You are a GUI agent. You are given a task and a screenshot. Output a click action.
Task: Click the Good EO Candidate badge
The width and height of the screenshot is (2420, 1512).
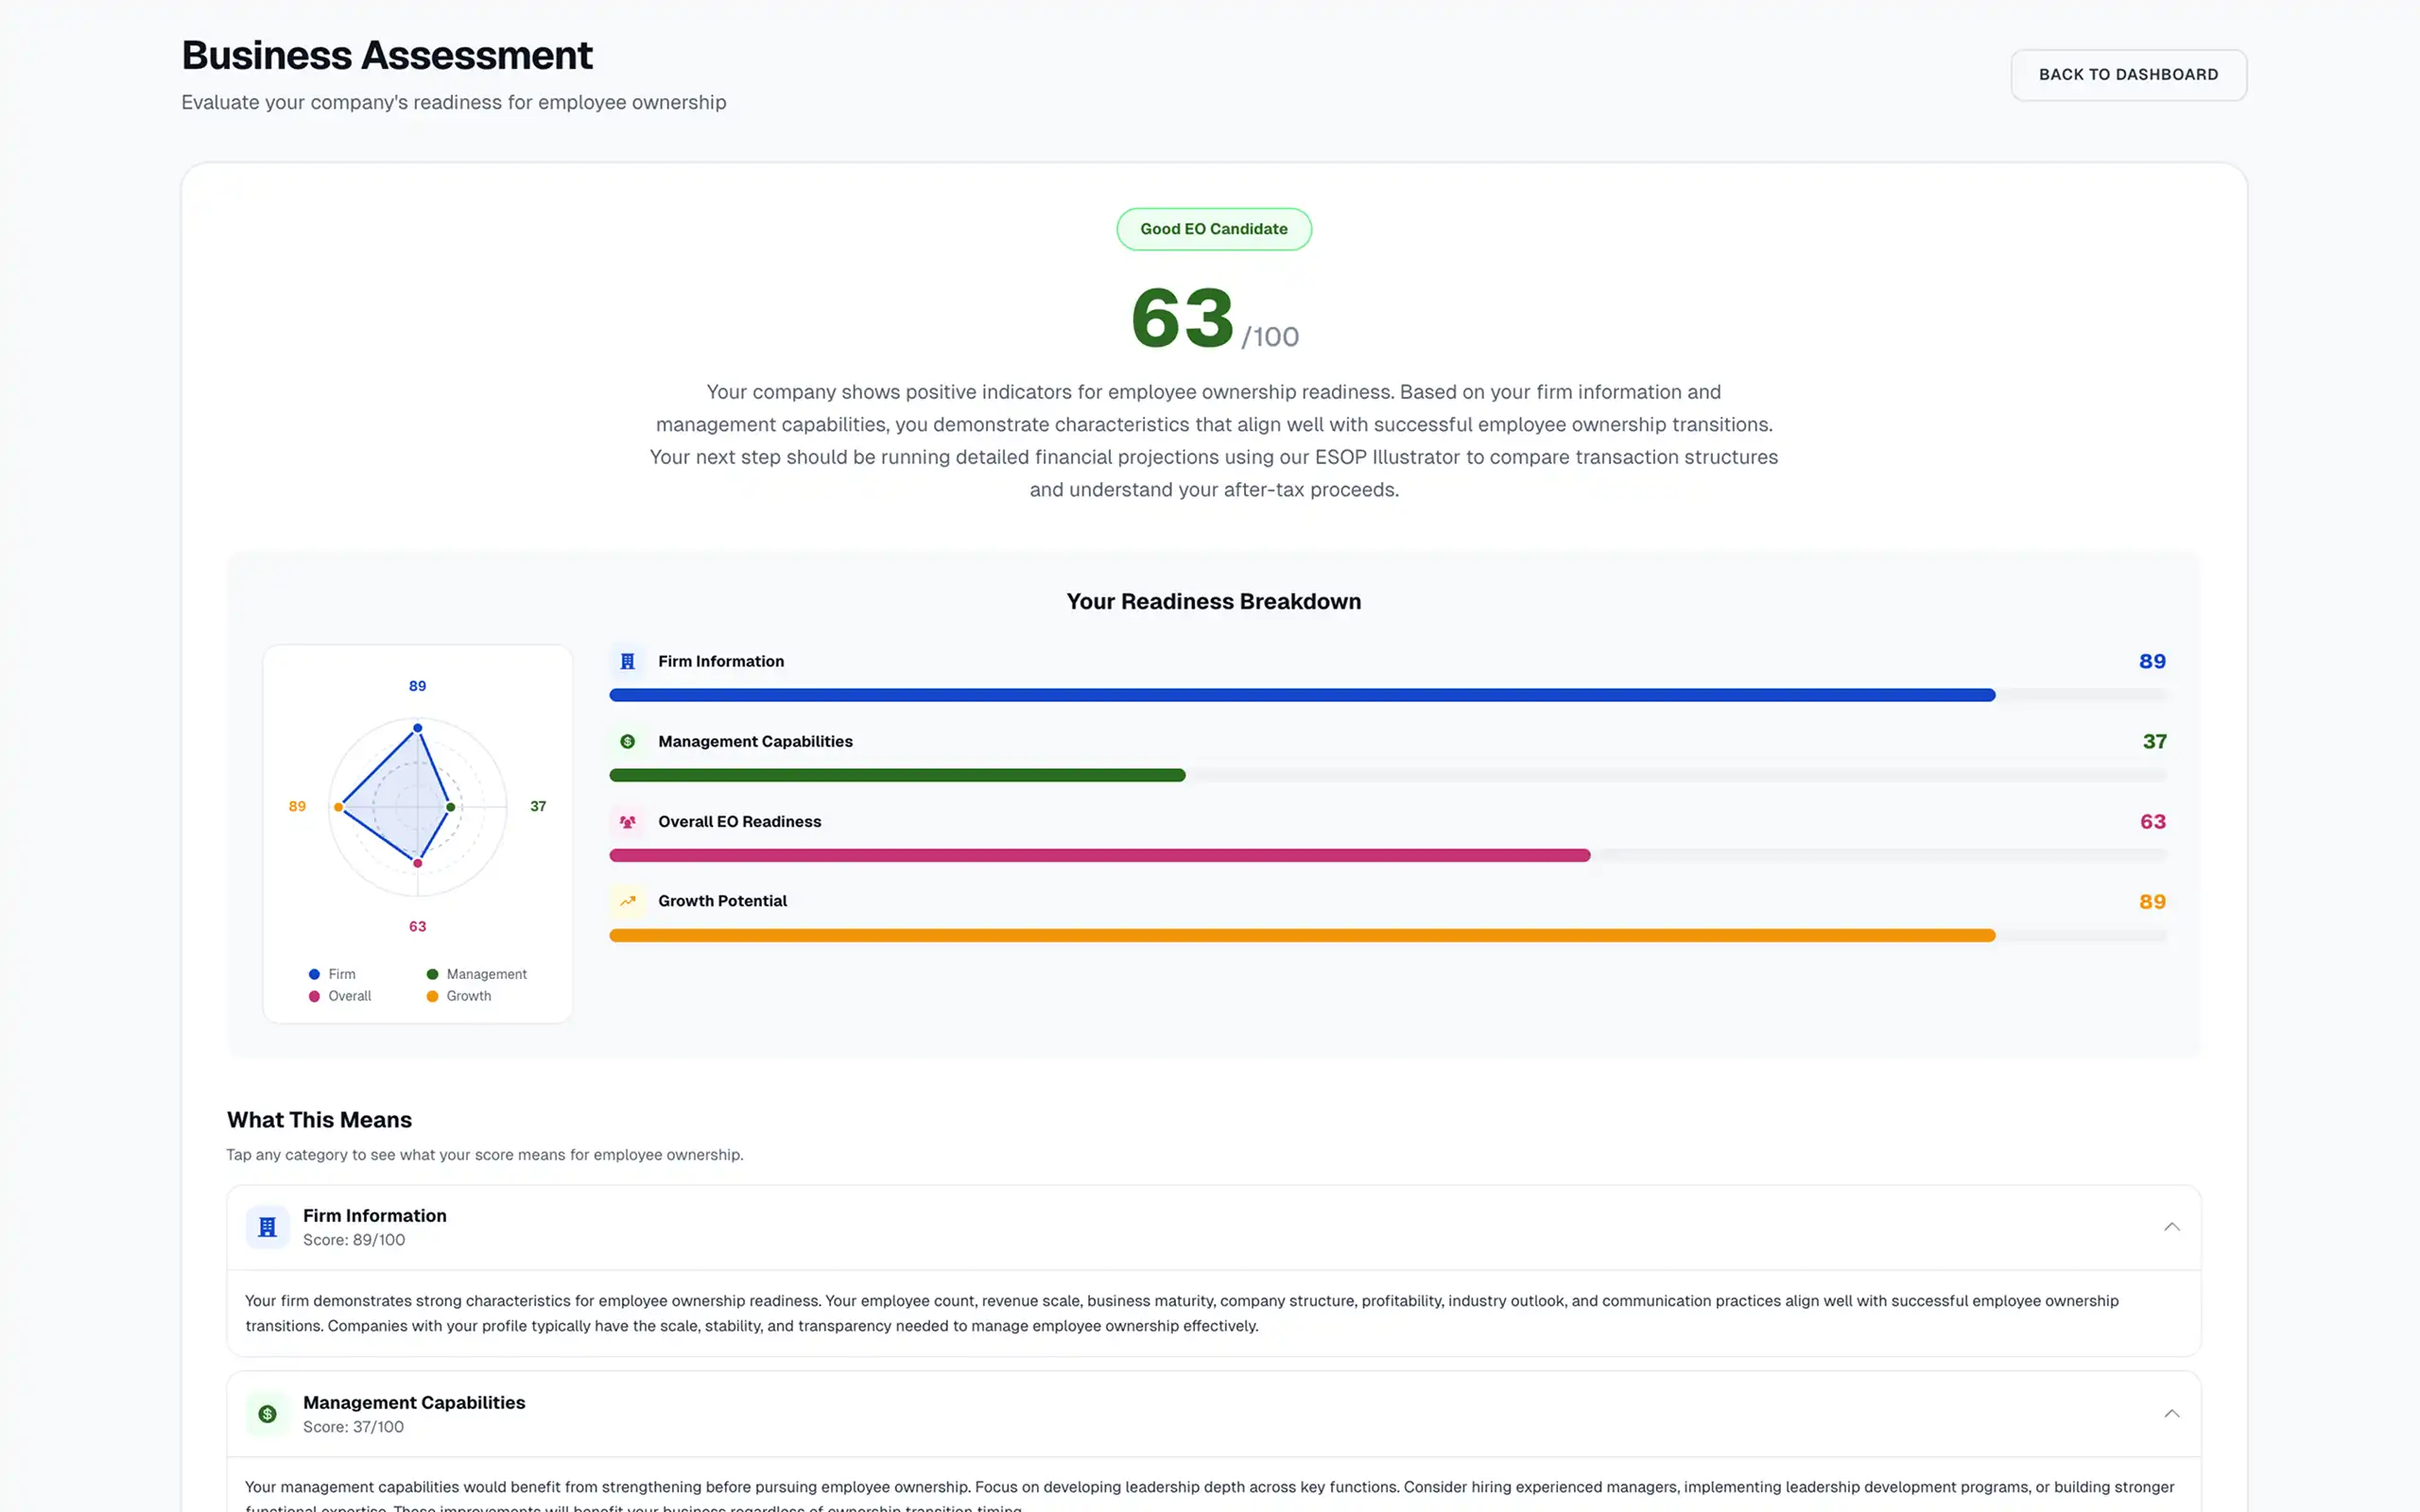pos(1214,229)
